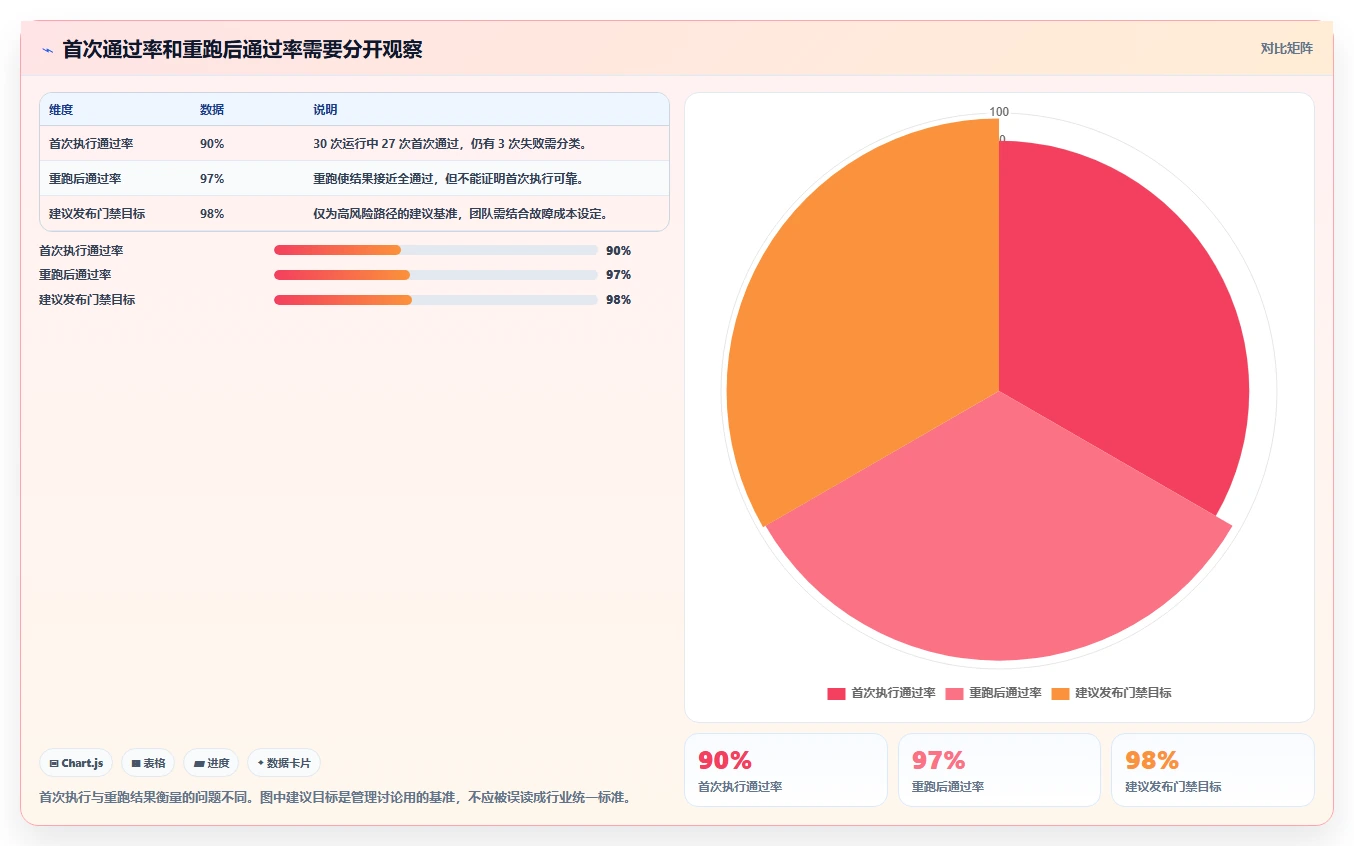Screen dimensions: 1354x846
Task: Click the 重跑后通过率 progress bar at 97%
Action: click(436, 275)
